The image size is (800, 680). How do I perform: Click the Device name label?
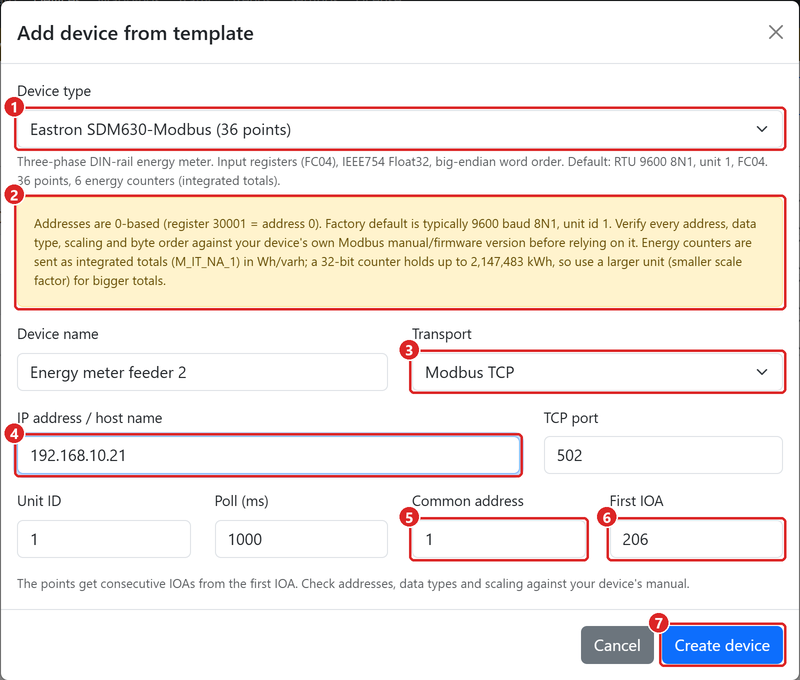click(58, 334)
